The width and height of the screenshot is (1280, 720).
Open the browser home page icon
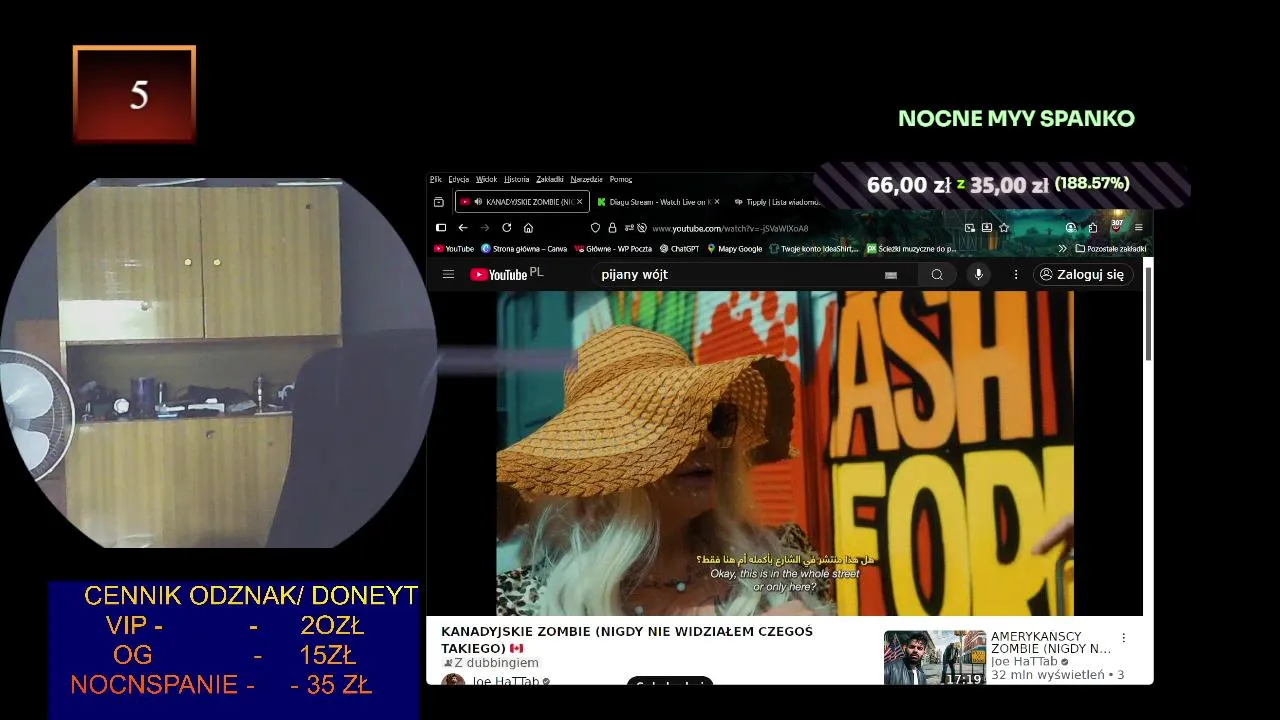[528, 228]
